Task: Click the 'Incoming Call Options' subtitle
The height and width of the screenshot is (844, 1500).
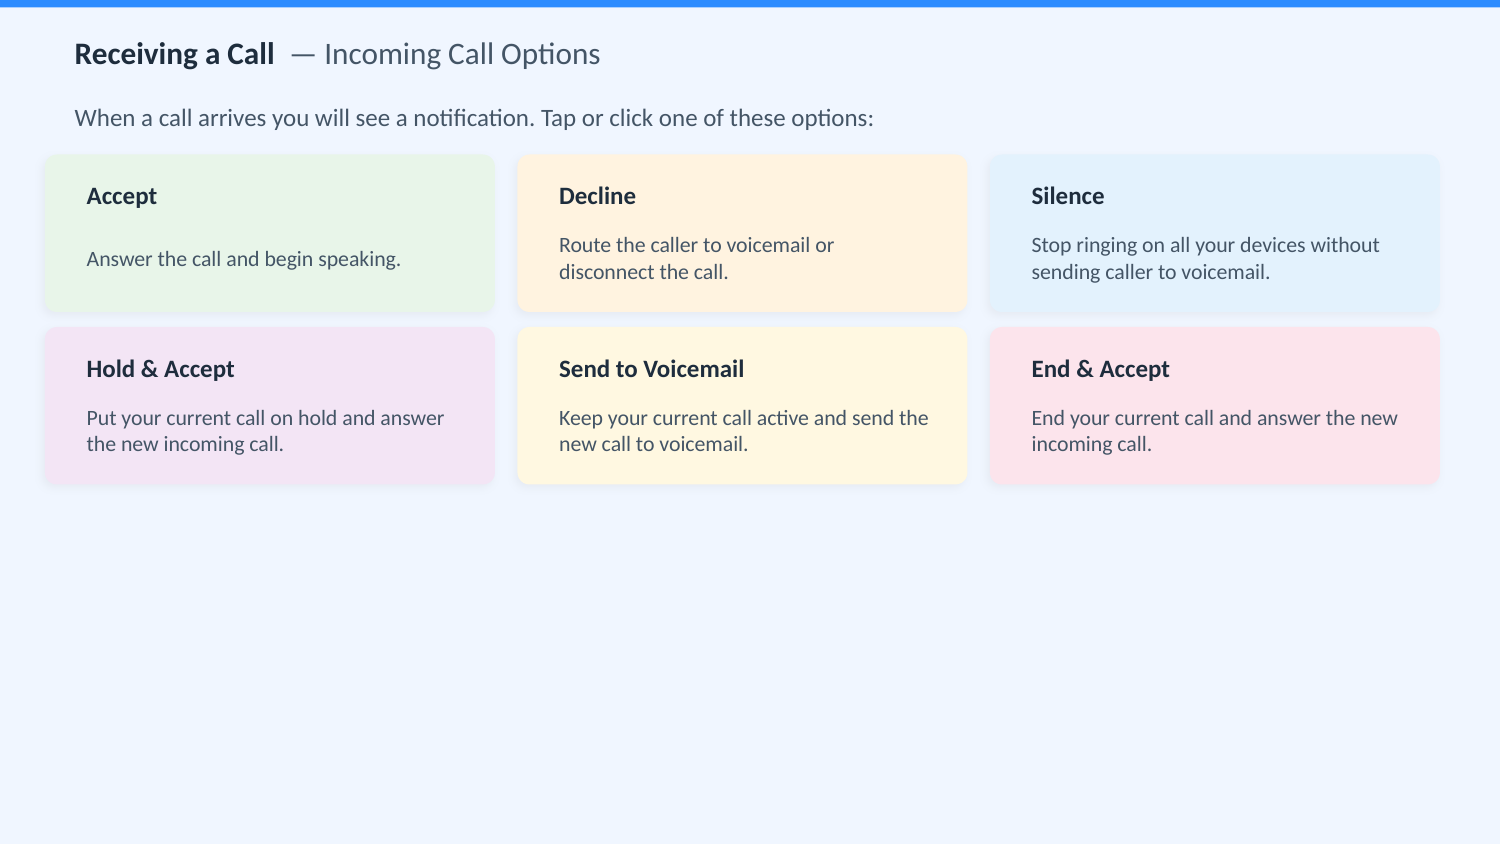Action: 462,54
